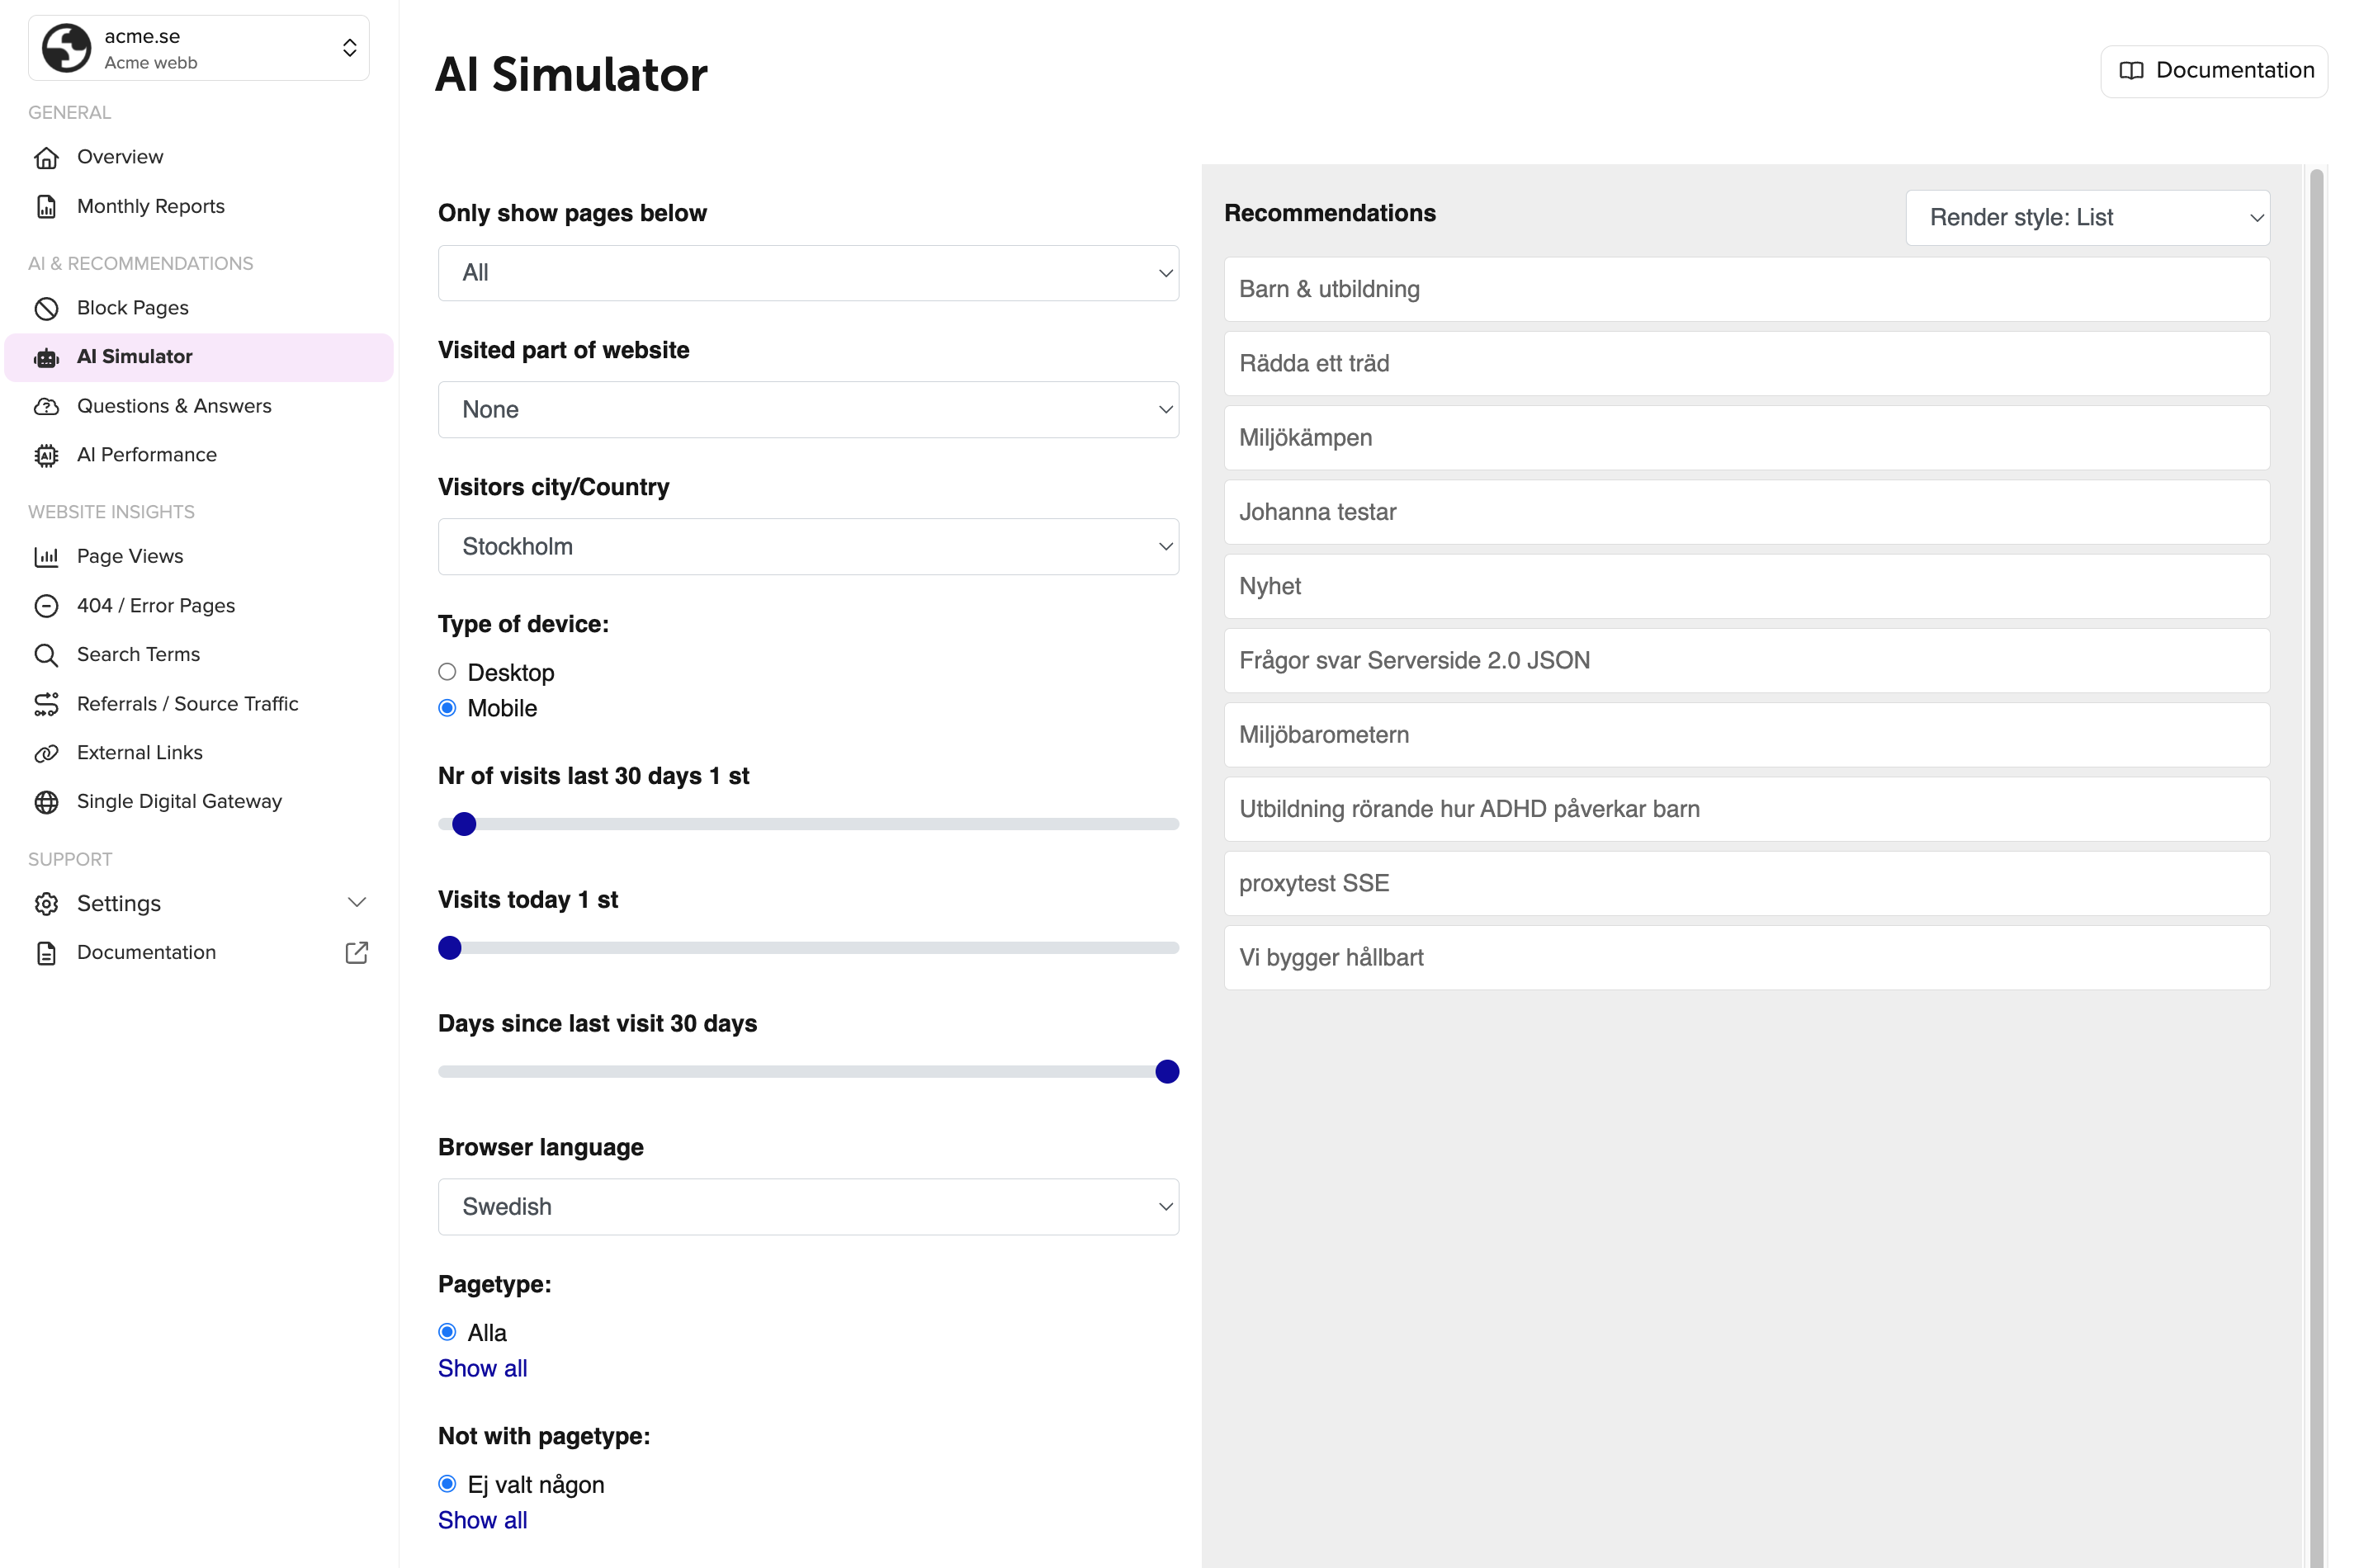Click Show all under Pagetype
This screenshot has height=1568, width=2364.
(482, 1368)
